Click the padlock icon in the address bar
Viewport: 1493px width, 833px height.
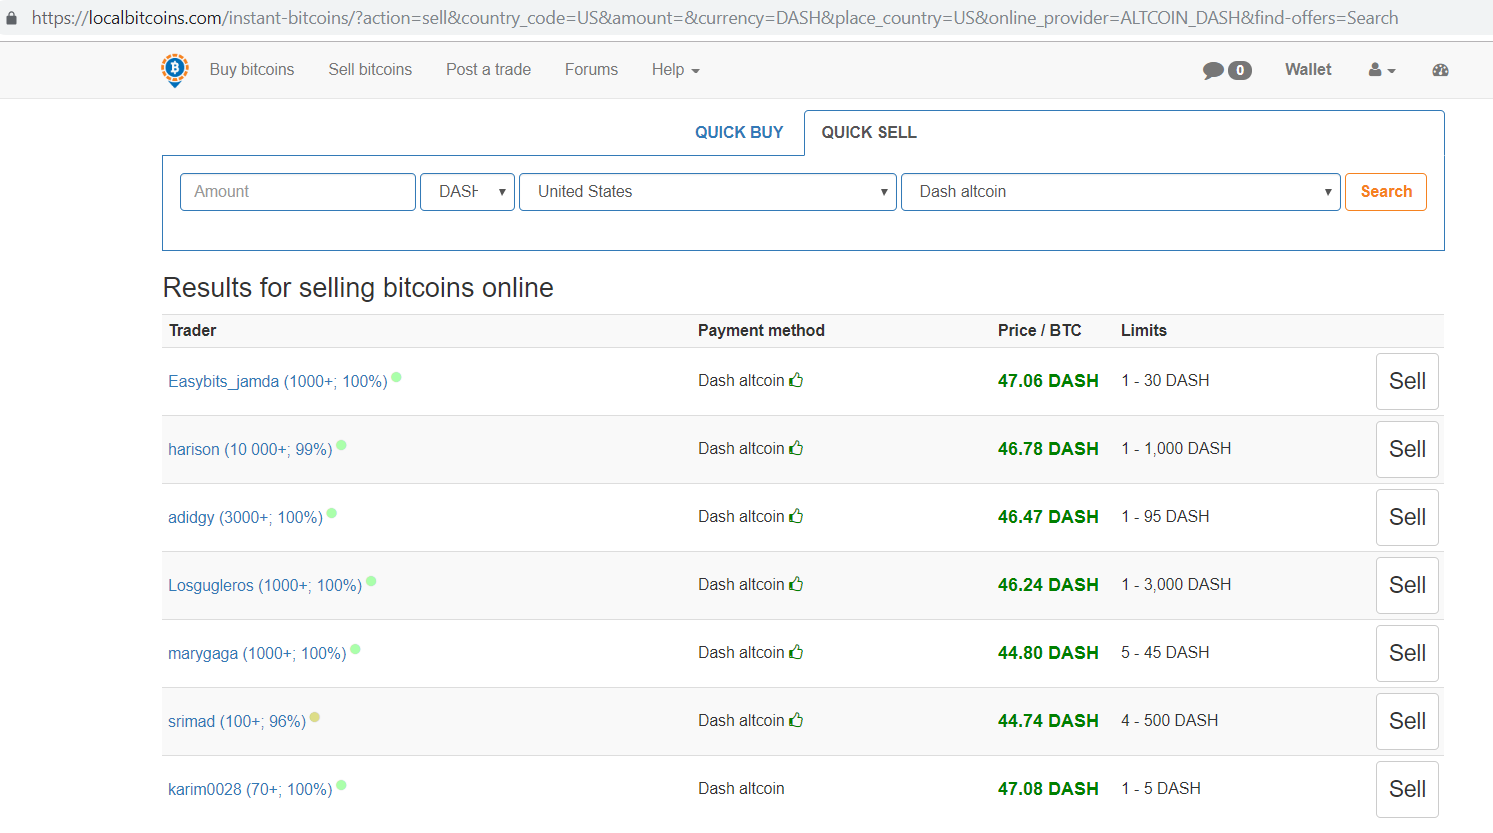click(12, 18)
